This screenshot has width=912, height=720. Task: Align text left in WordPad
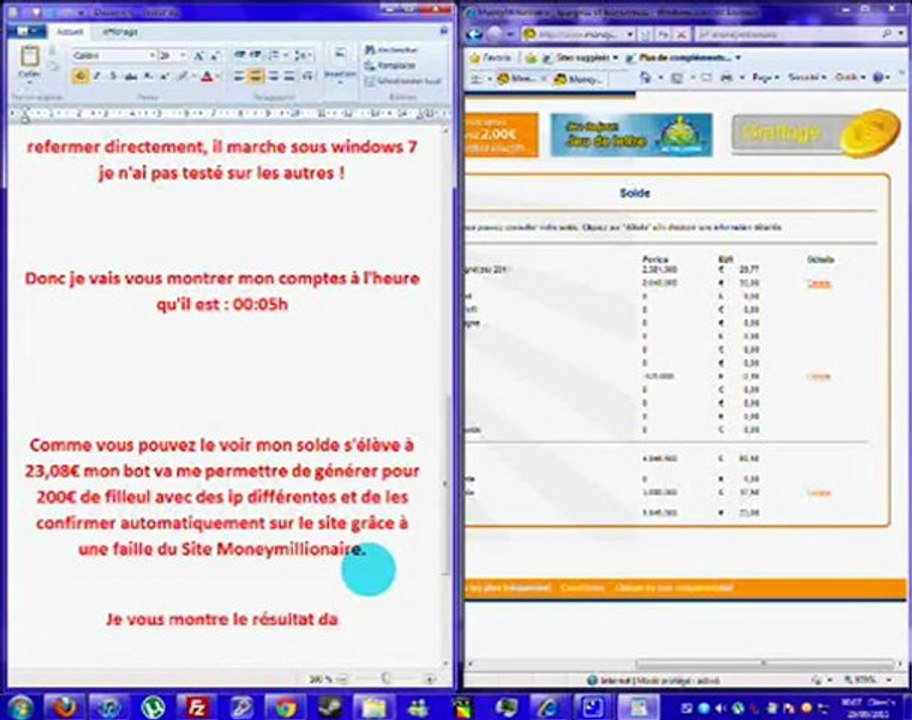pyautogui.click(x=239, y=76)
